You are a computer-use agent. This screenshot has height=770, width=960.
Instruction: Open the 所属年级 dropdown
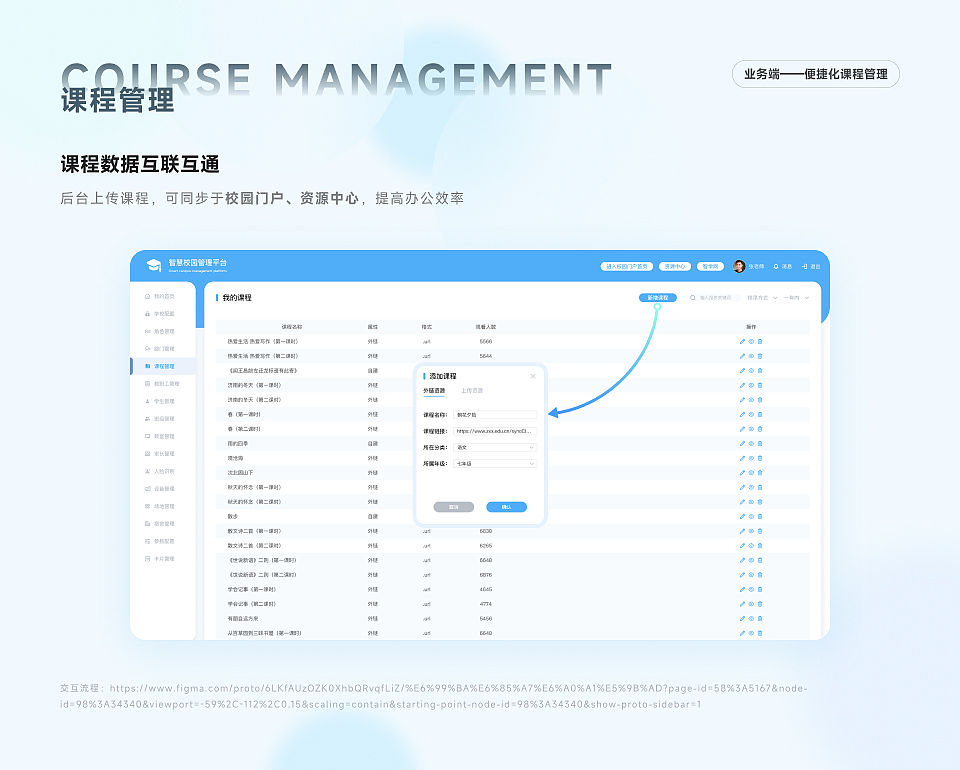point(495,464)
